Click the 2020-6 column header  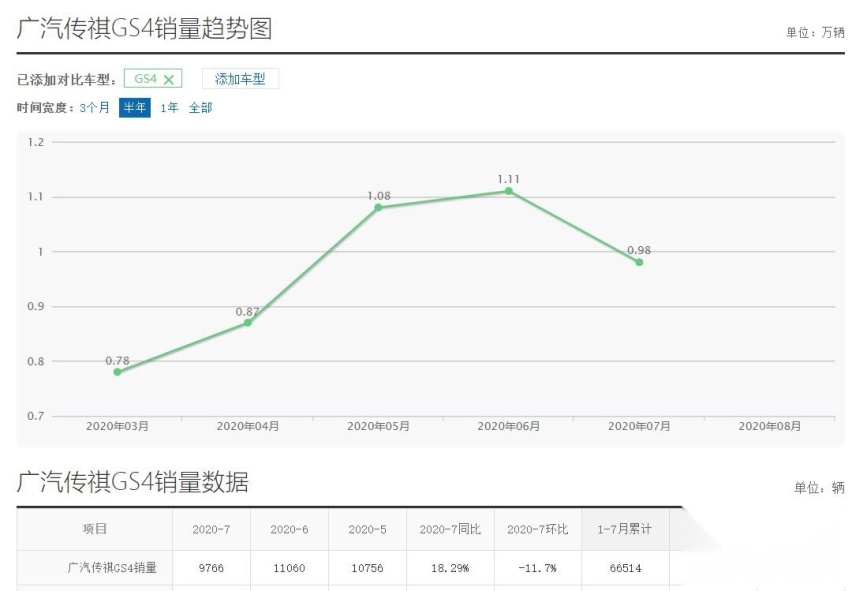(290, 529)
